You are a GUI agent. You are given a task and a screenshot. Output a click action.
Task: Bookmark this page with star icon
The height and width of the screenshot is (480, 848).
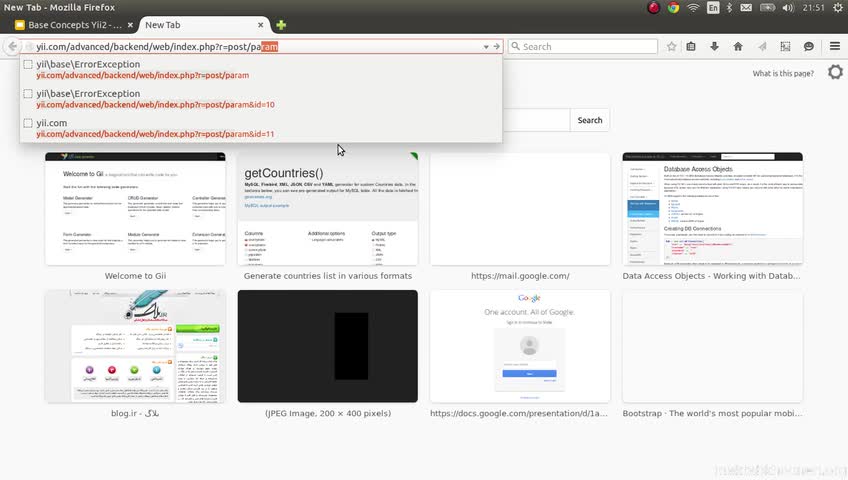click(x=672, y=46)
